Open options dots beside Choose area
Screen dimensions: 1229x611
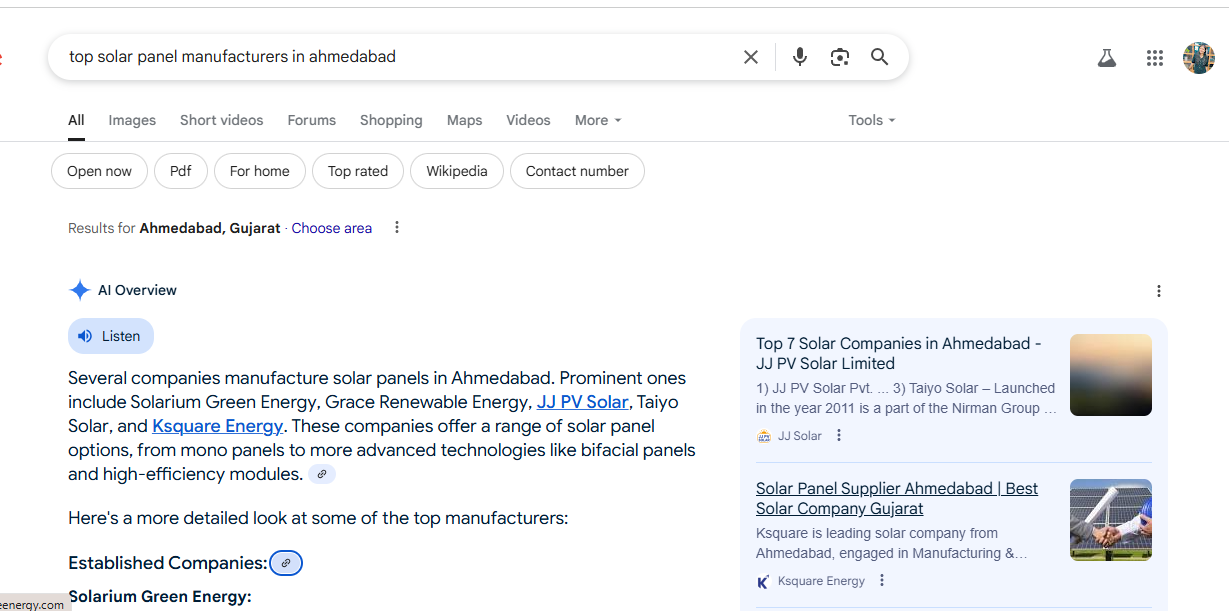click(397, 228)
